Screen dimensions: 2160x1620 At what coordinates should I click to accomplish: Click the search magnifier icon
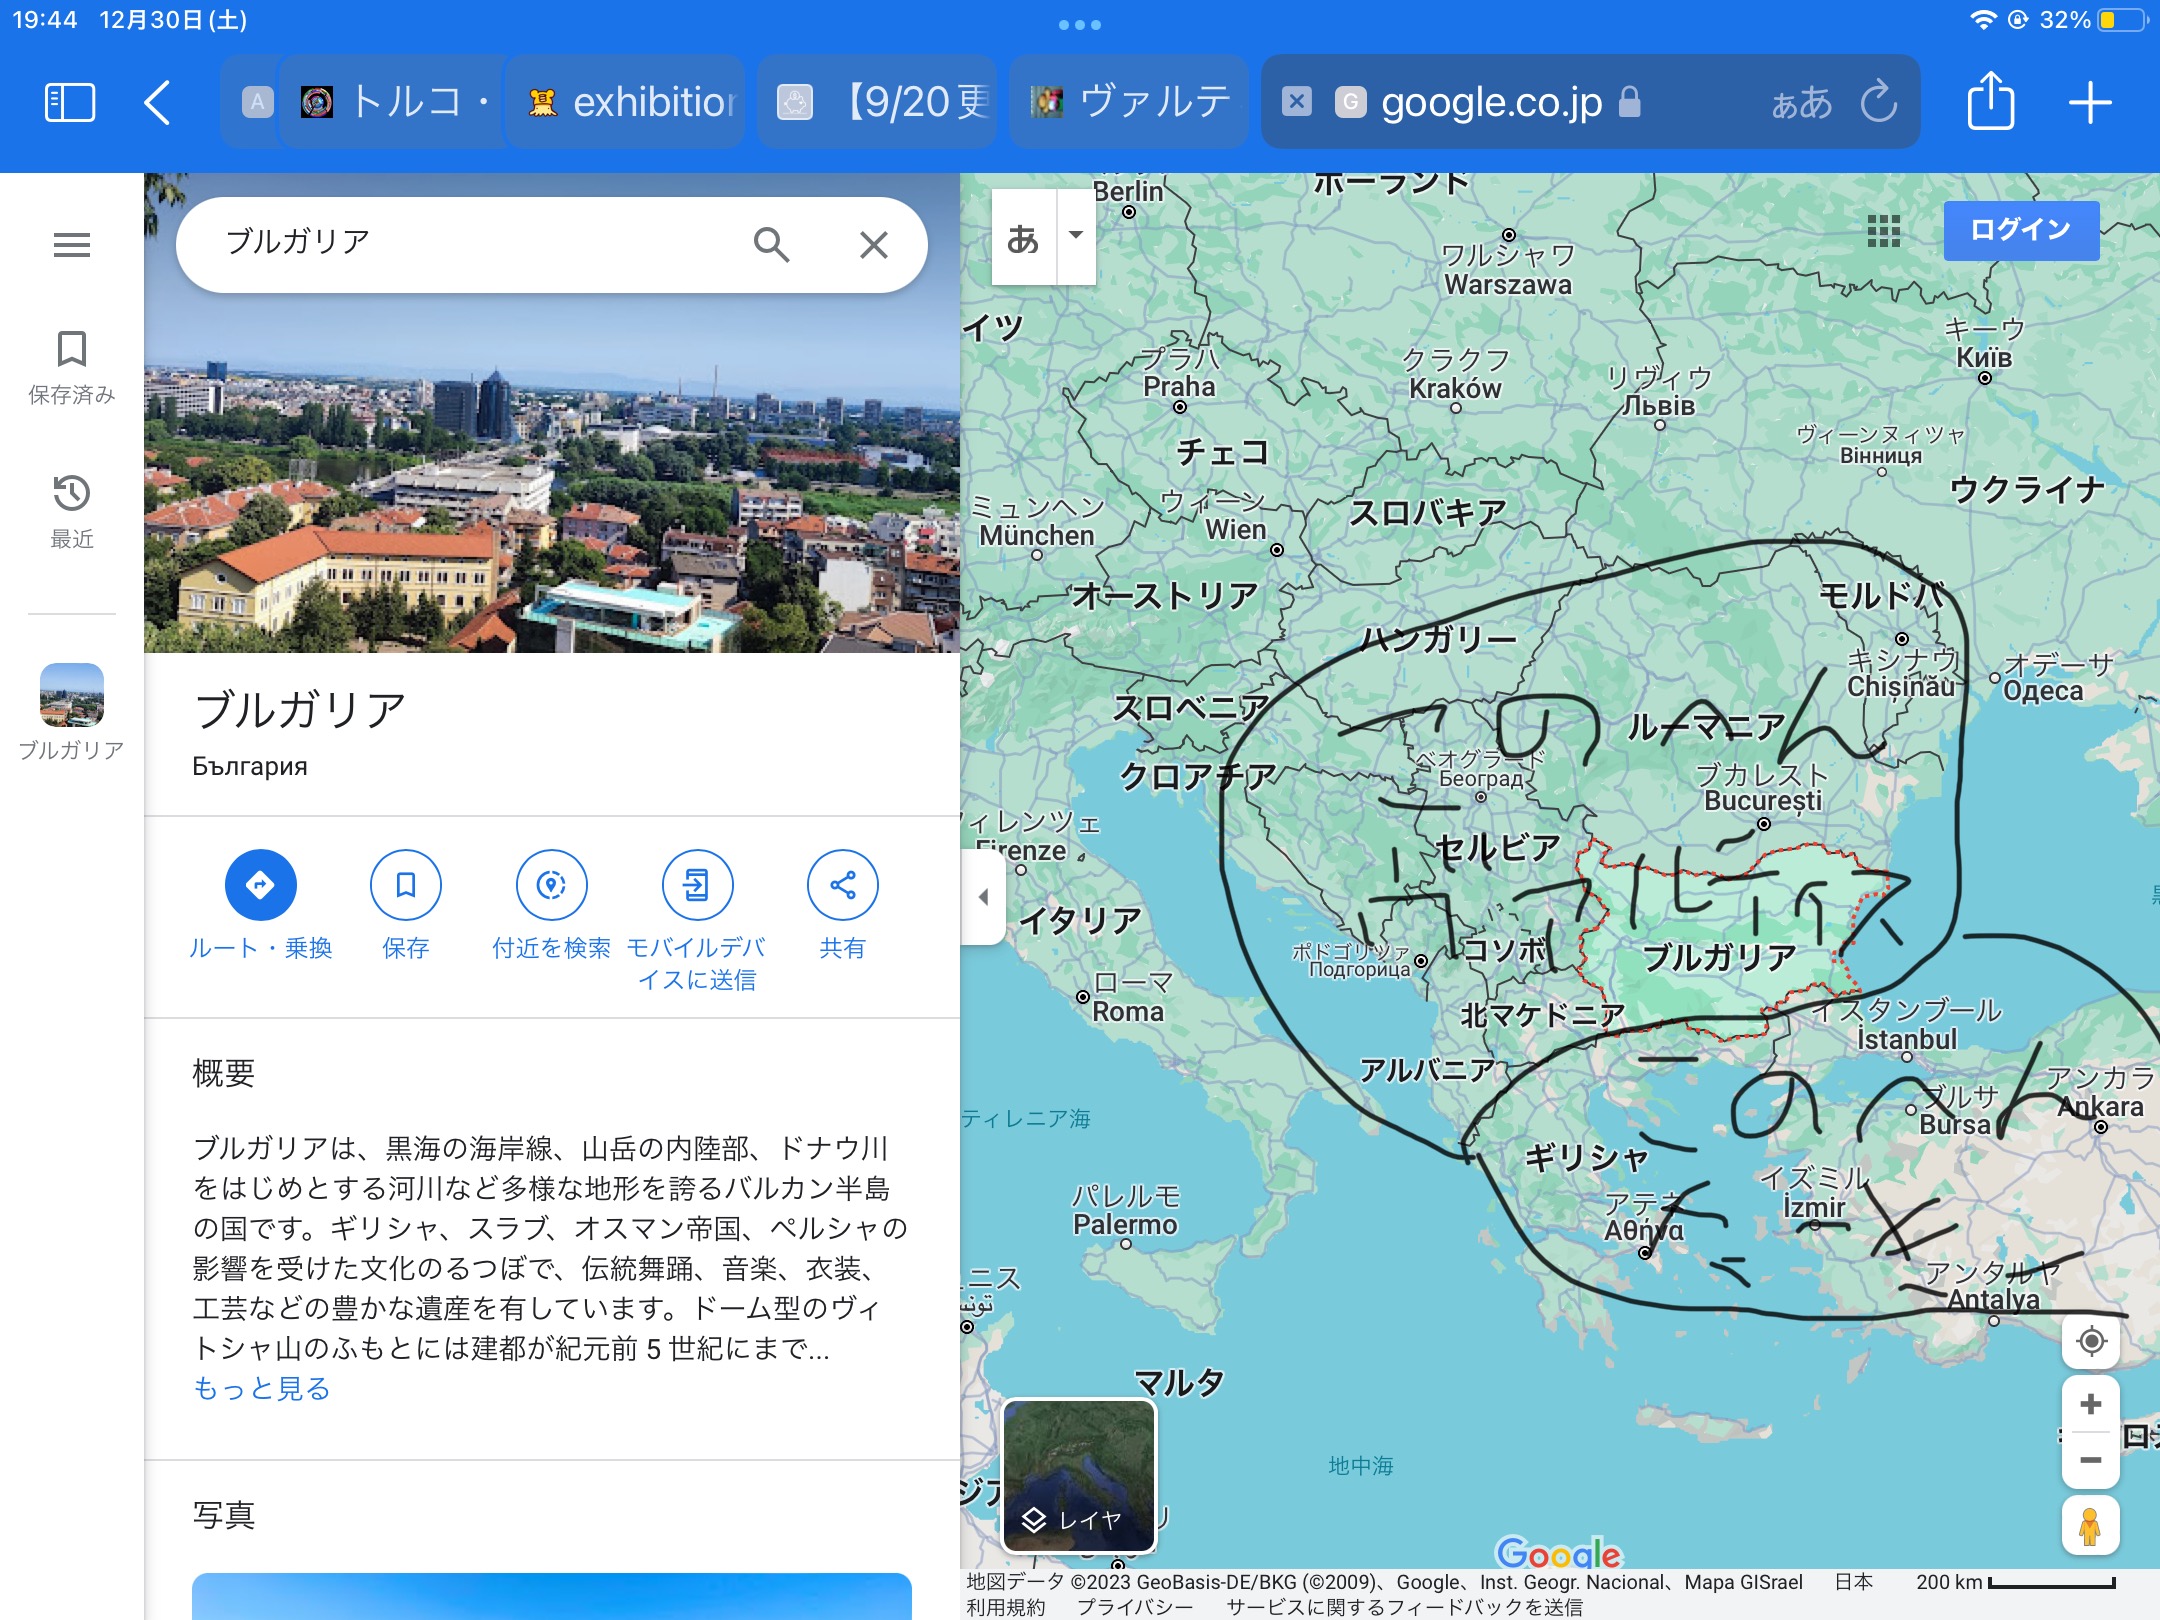(x=771, y=244)
